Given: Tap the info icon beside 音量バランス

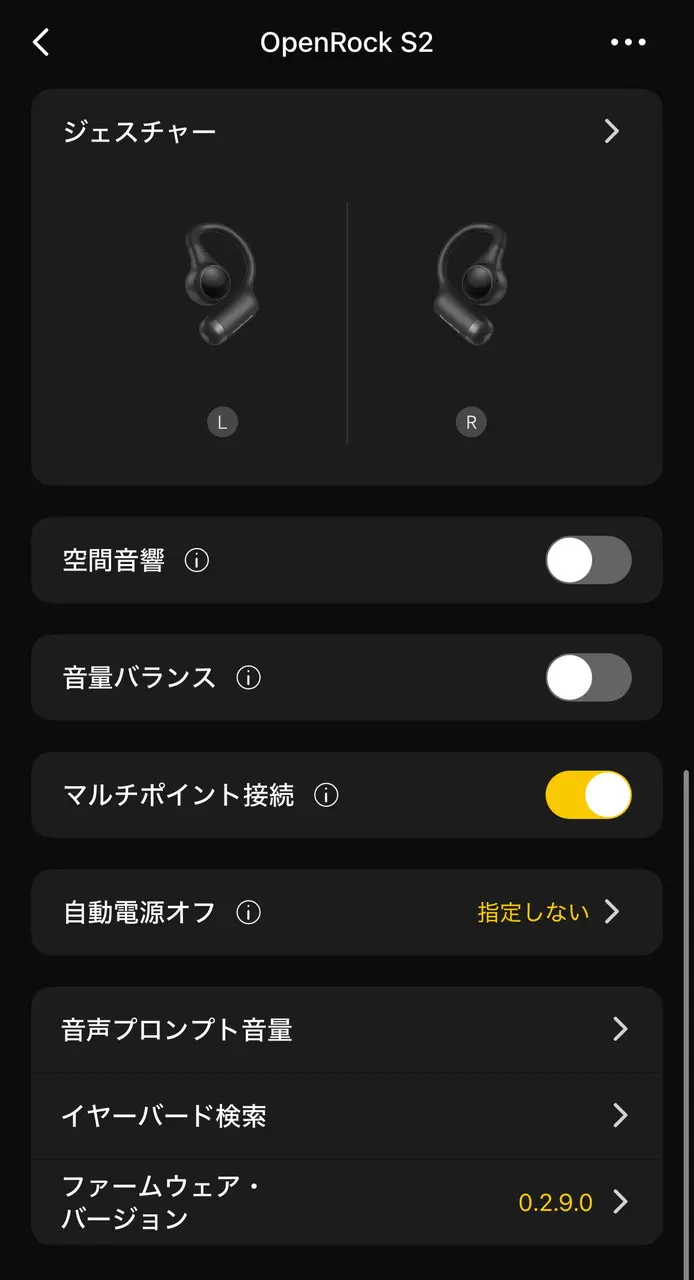Looking at the screenshot, I should coord(248,678).
